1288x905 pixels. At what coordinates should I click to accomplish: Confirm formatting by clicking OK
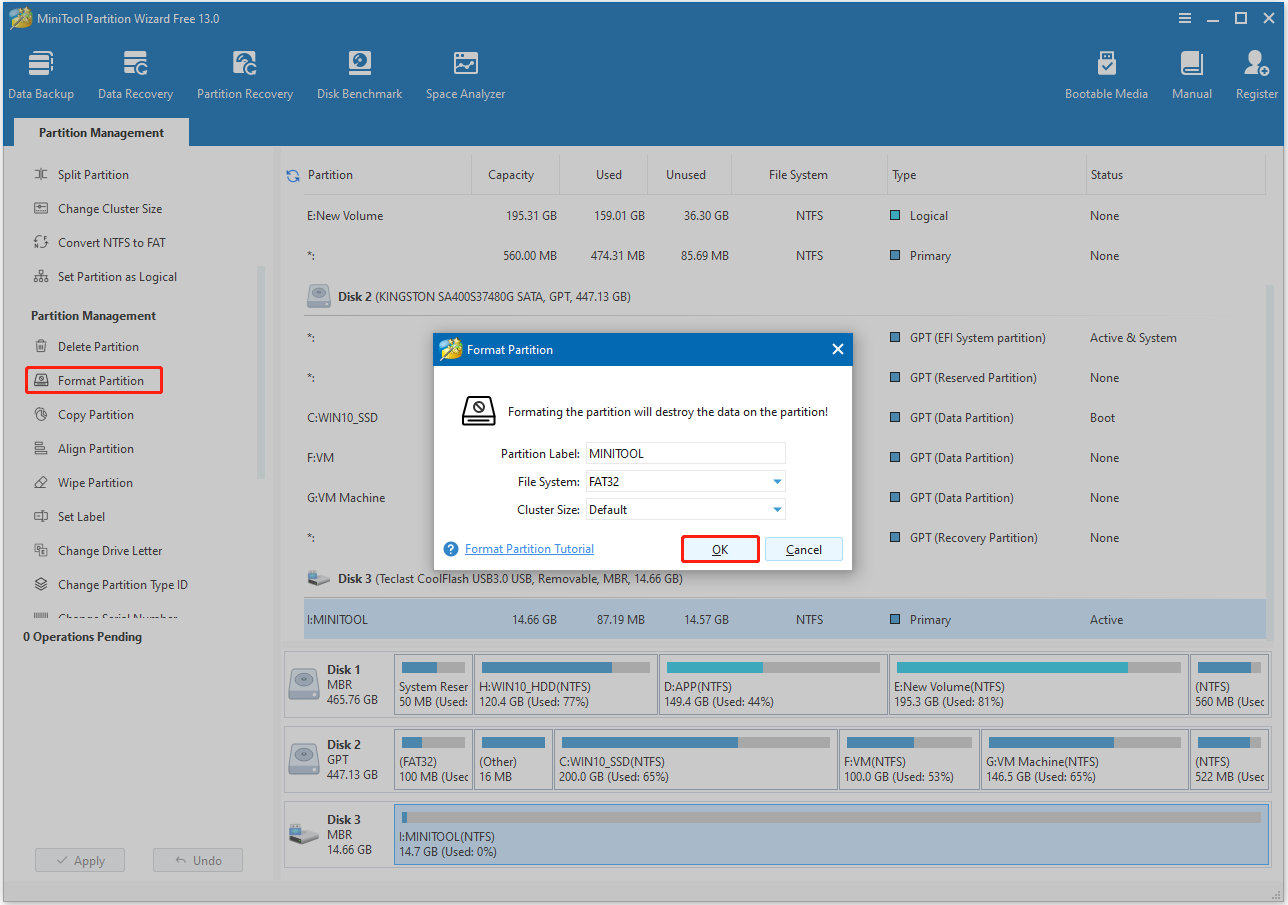point(720,548)
